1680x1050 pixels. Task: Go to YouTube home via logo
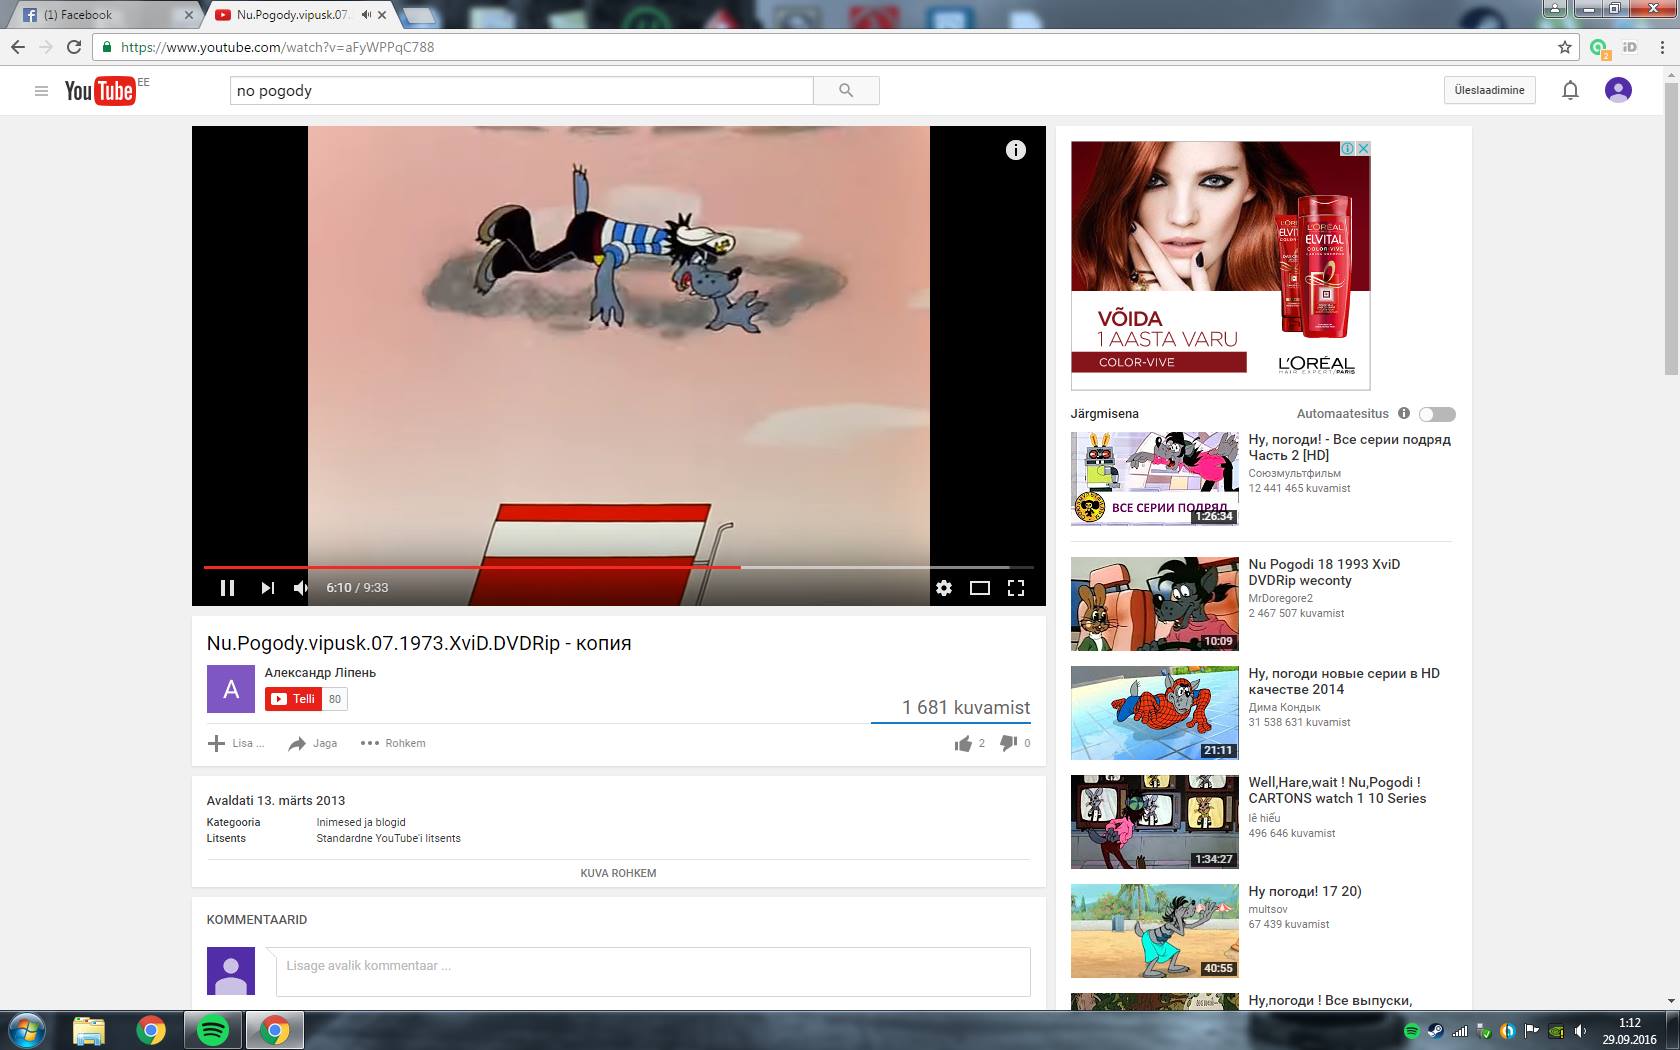tap(100, 91)
